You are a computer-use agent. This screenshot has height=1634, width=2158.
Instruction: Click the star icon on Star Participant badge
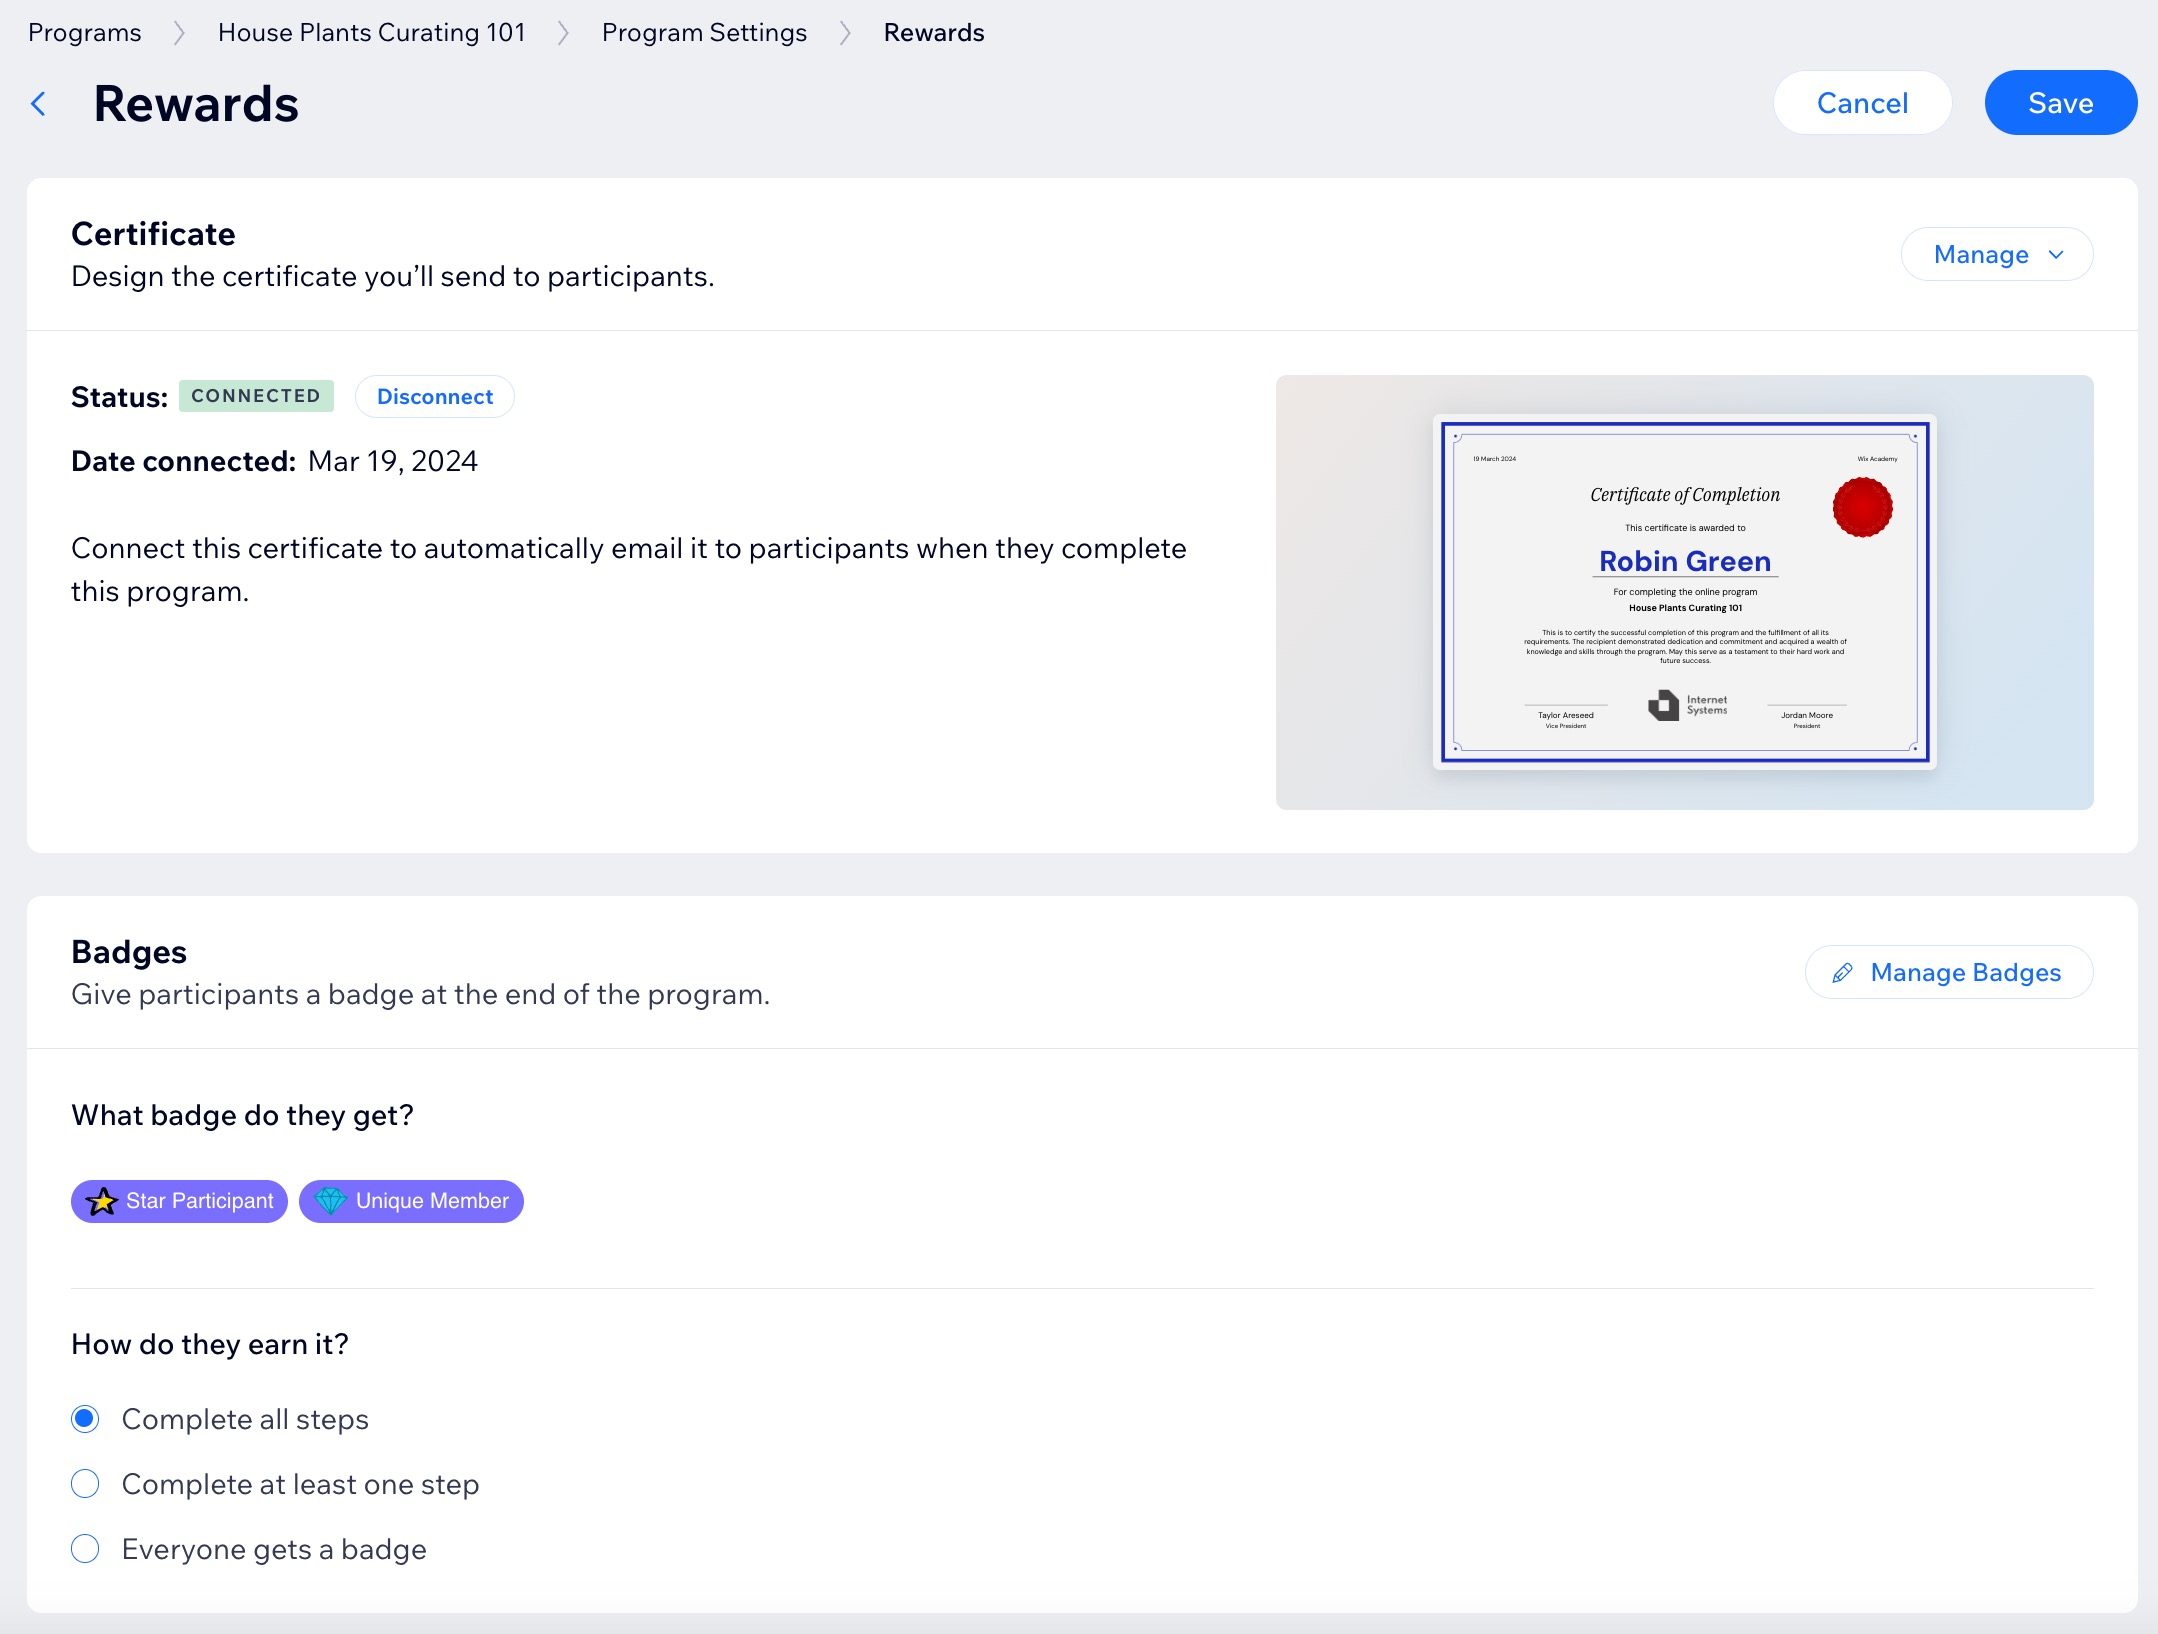pyautogui.click(x=102, y=1201)
